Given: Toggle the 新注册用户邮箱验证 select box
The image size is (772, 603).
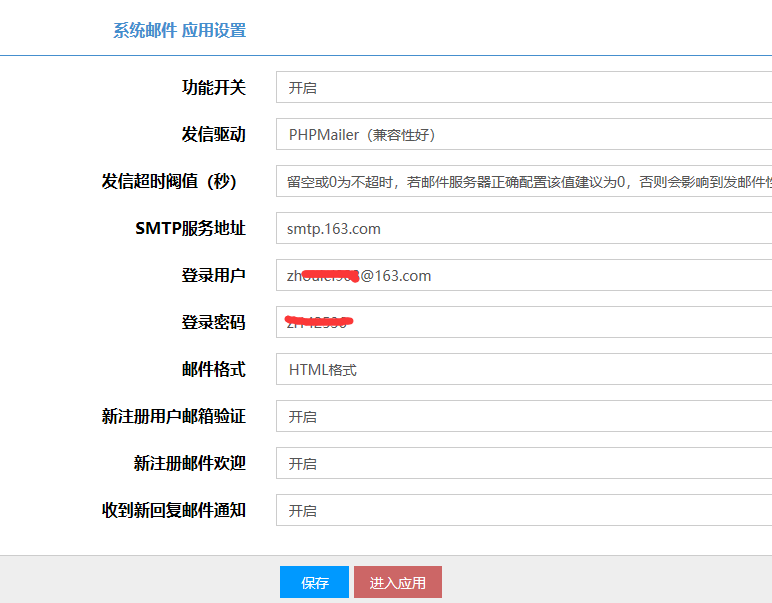Looking at the screenshot, I should click(523, 416).
